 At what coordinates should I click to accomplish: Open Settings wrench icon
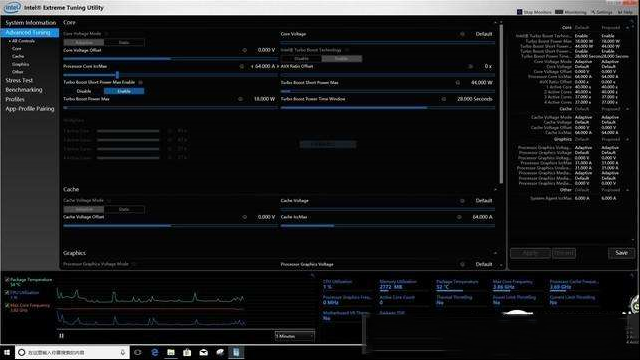593,12
